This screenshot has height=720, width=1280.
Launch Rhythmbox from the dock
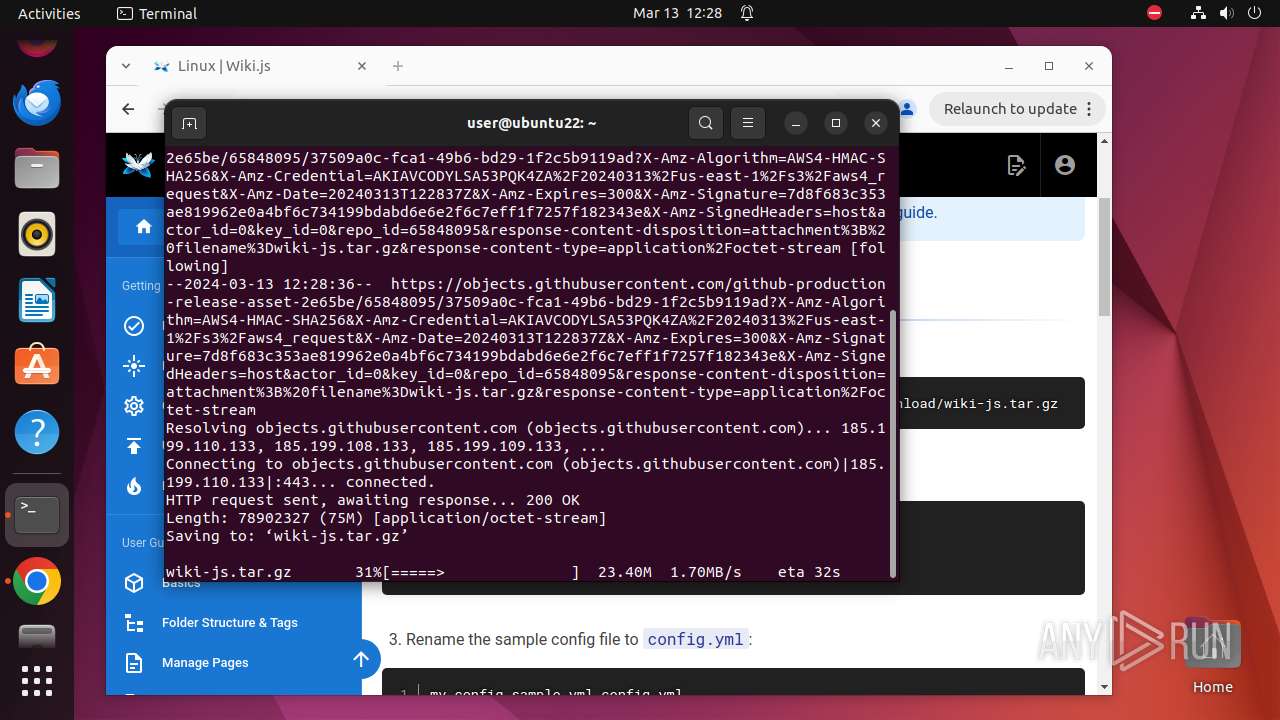pos(37,234)
